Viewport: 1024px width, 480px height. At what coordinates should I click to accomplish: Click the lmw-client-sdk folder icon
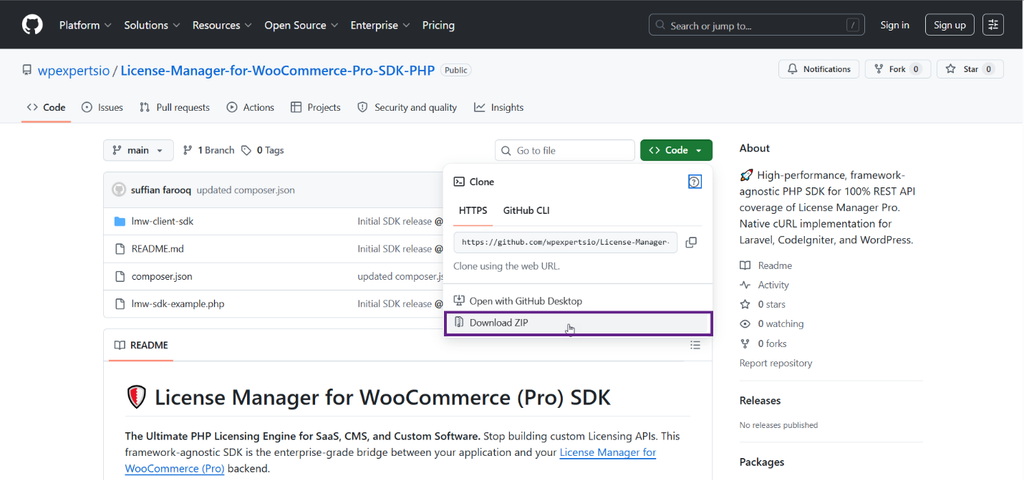tap(120, 221)
